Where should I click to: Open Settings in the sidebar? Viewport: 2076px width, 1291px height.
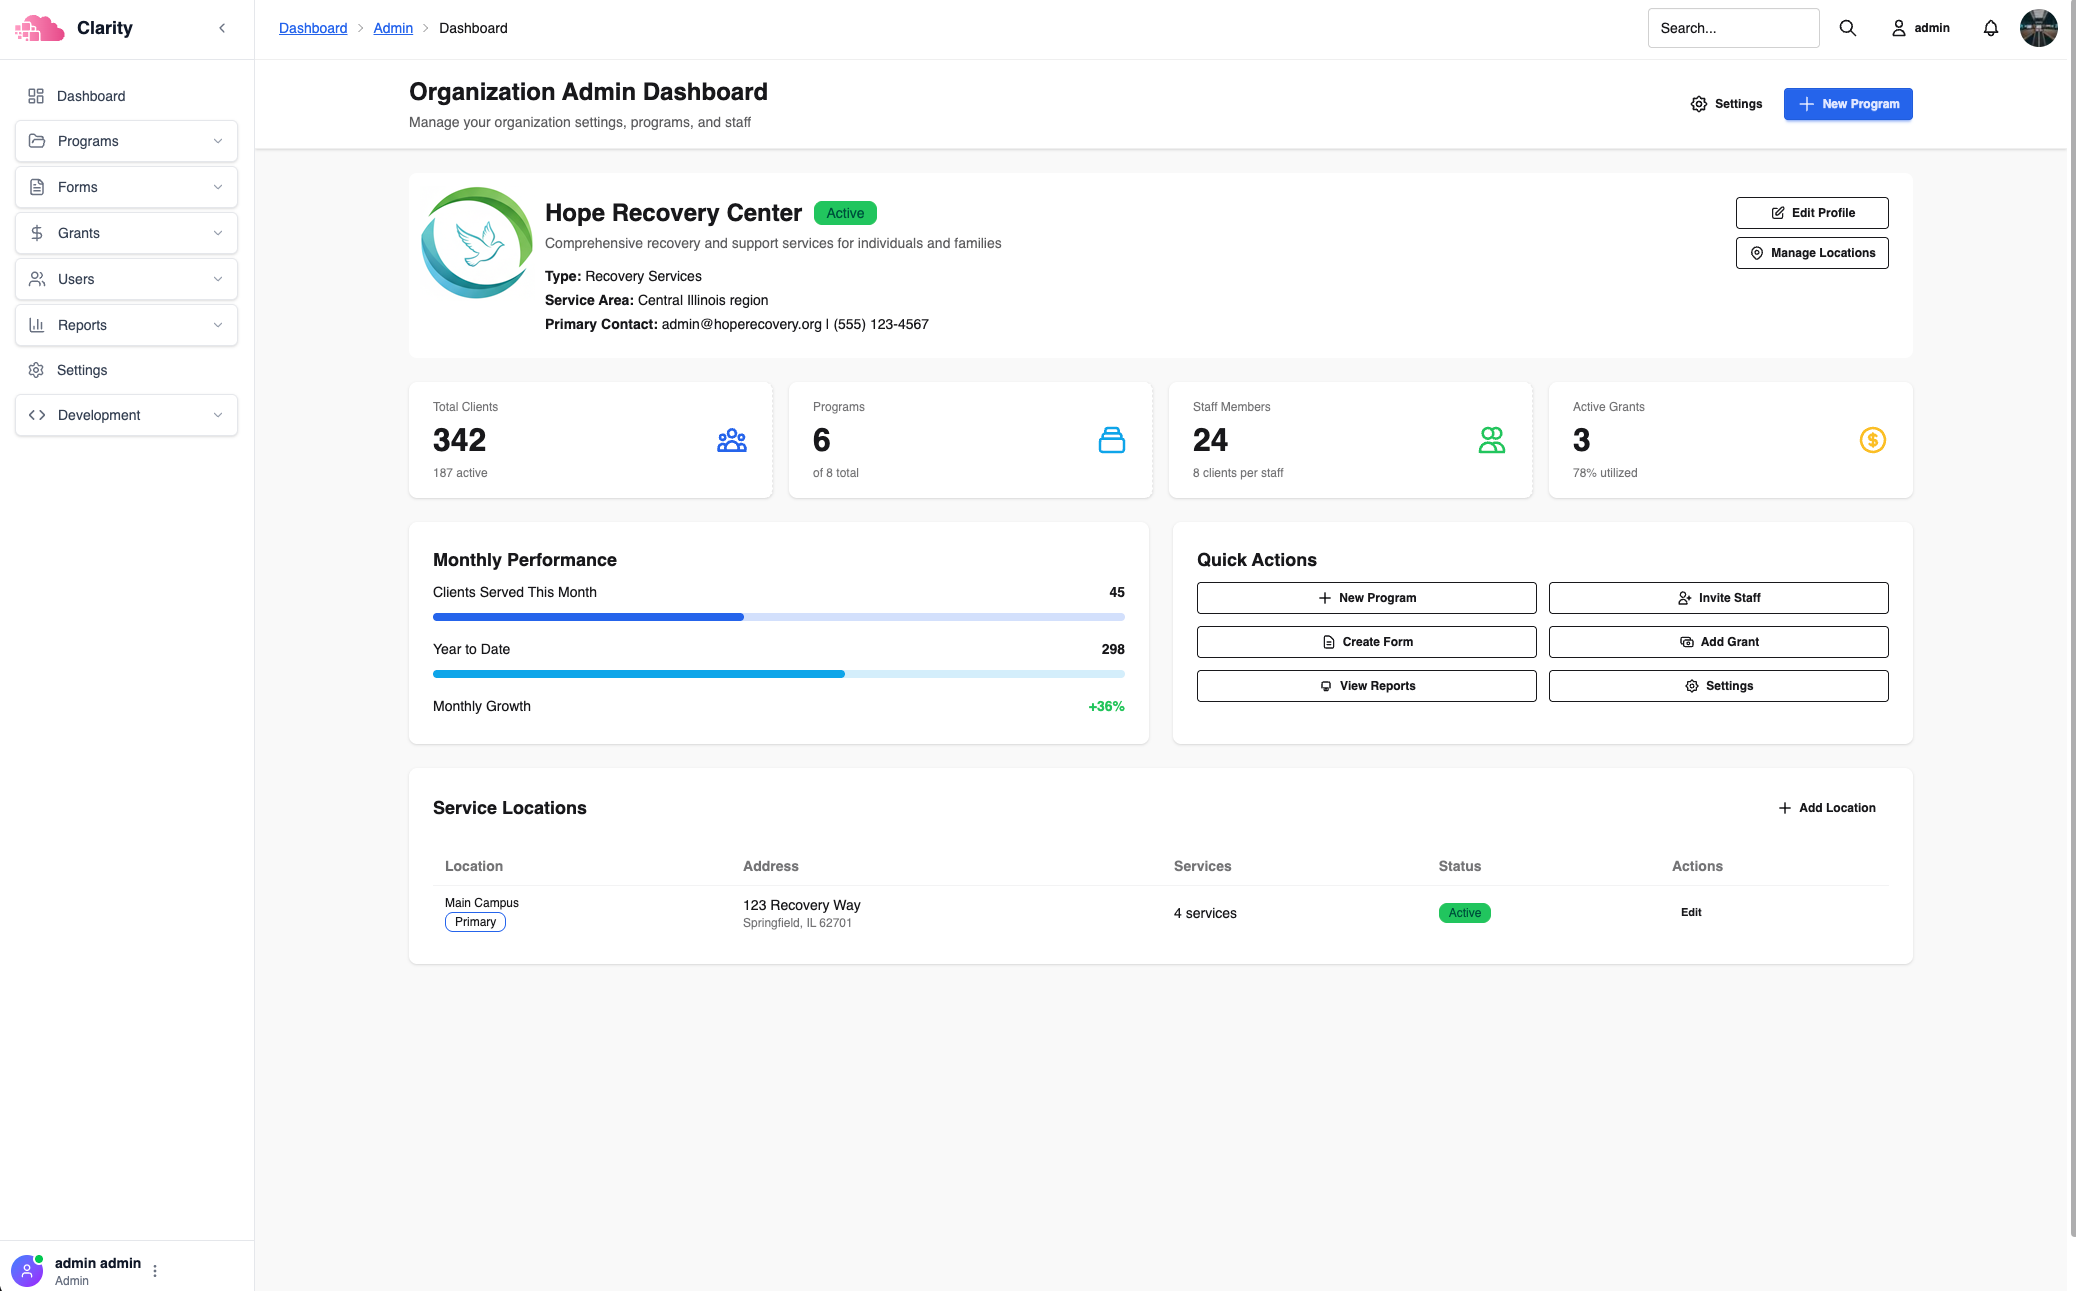pos(82,370)
